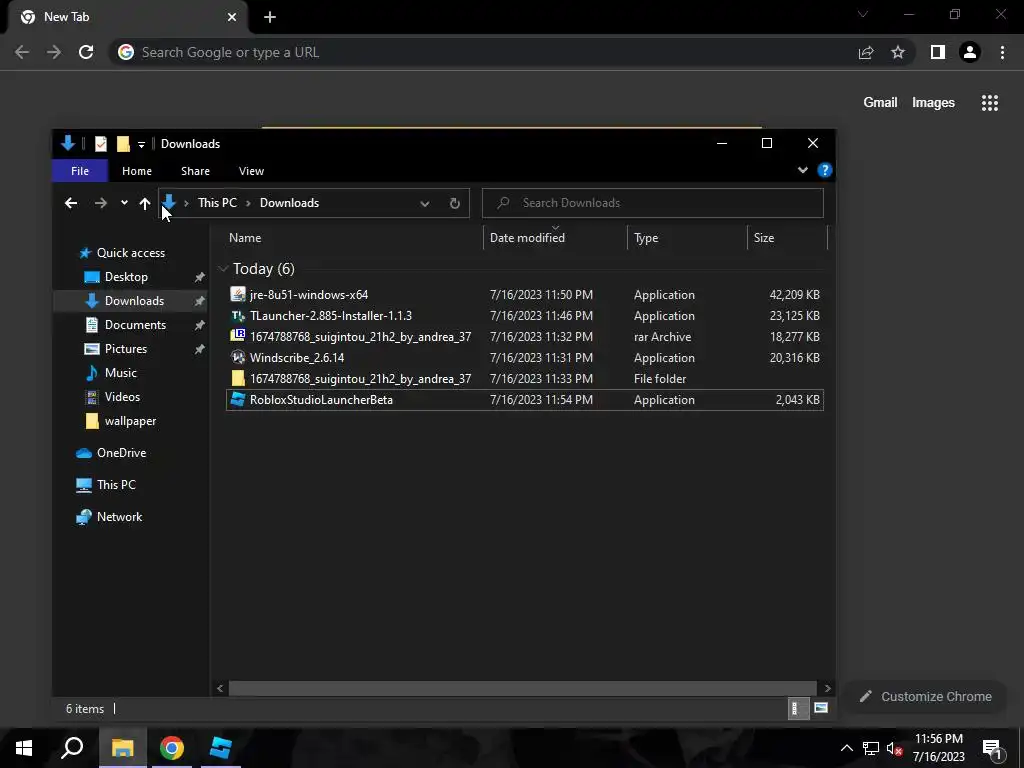Open Roblox Studio from the taskbar

[x=221, y=748]
